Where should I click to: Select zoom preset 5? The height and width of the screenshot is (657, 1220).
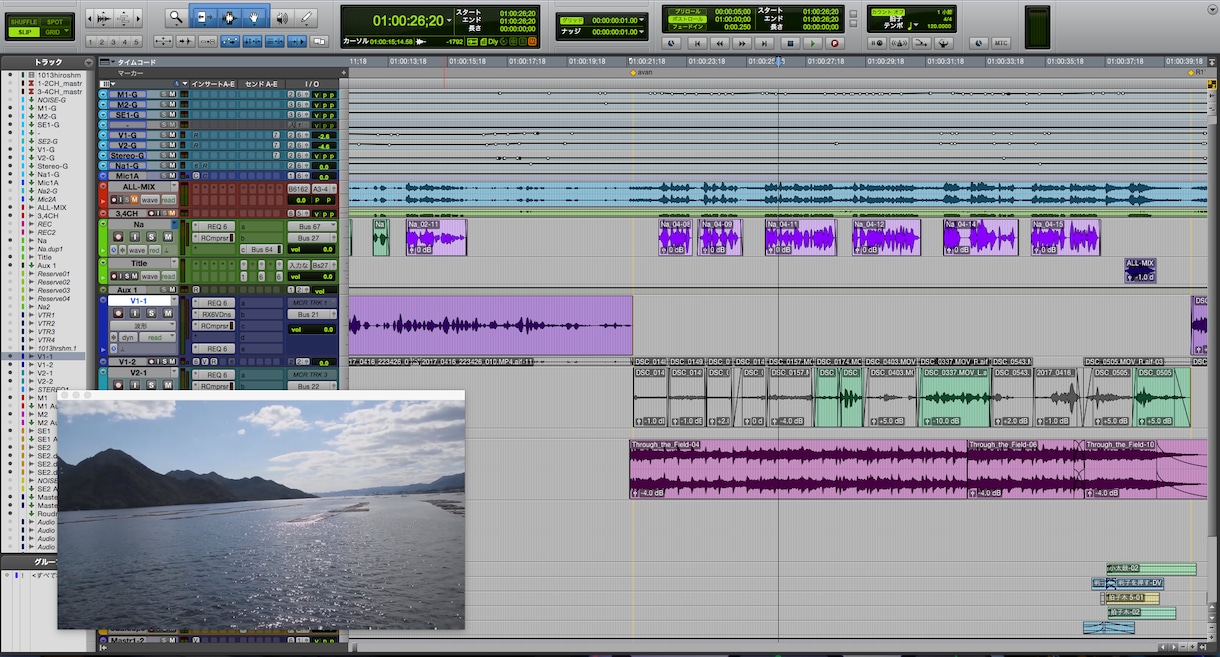[136, 42]
